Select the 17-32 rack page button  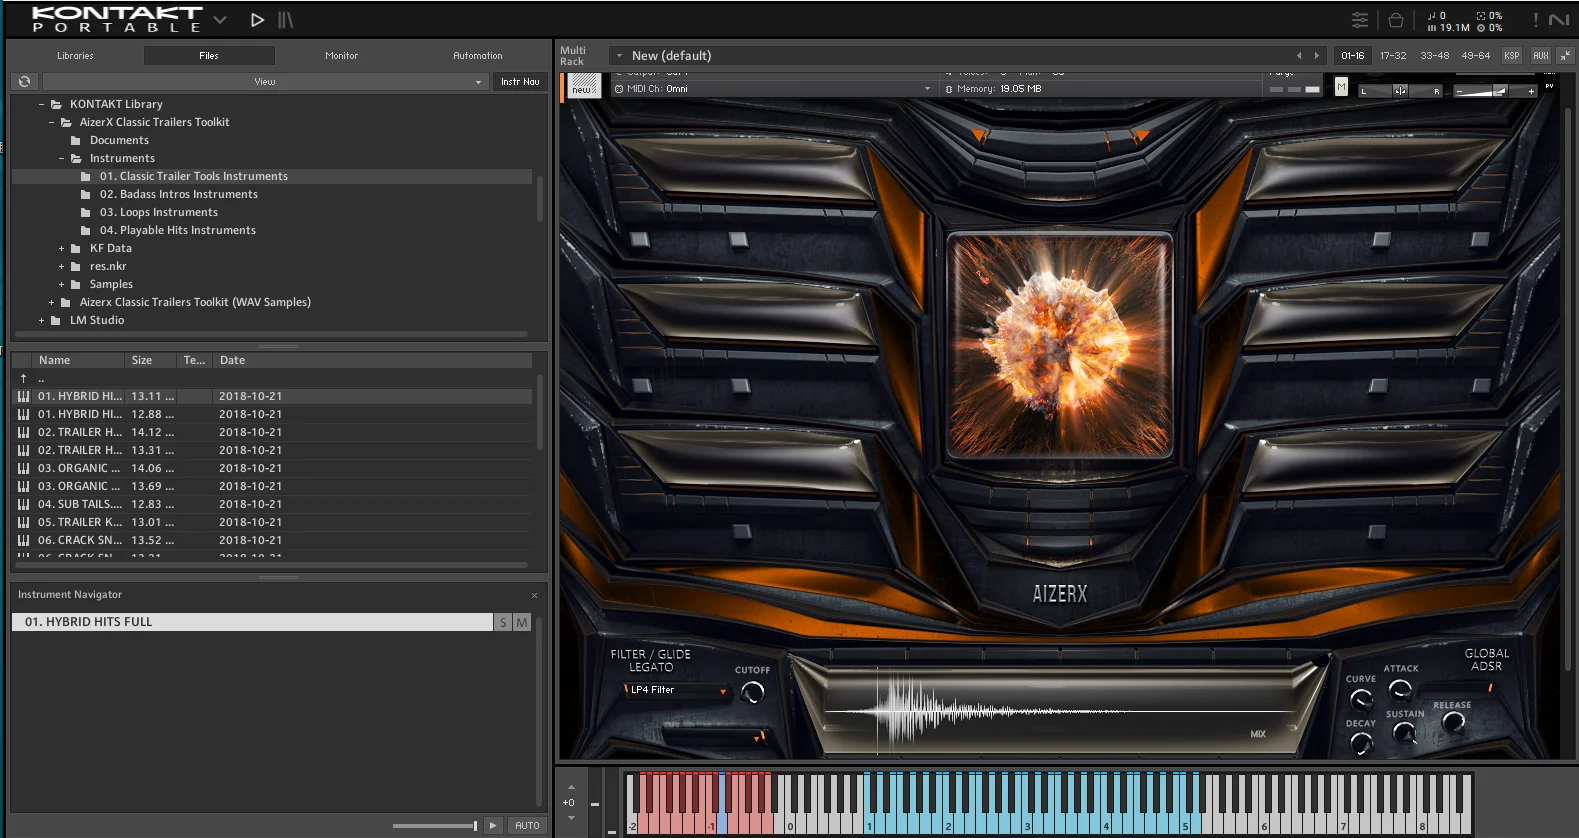click(x=1393, y=56)
